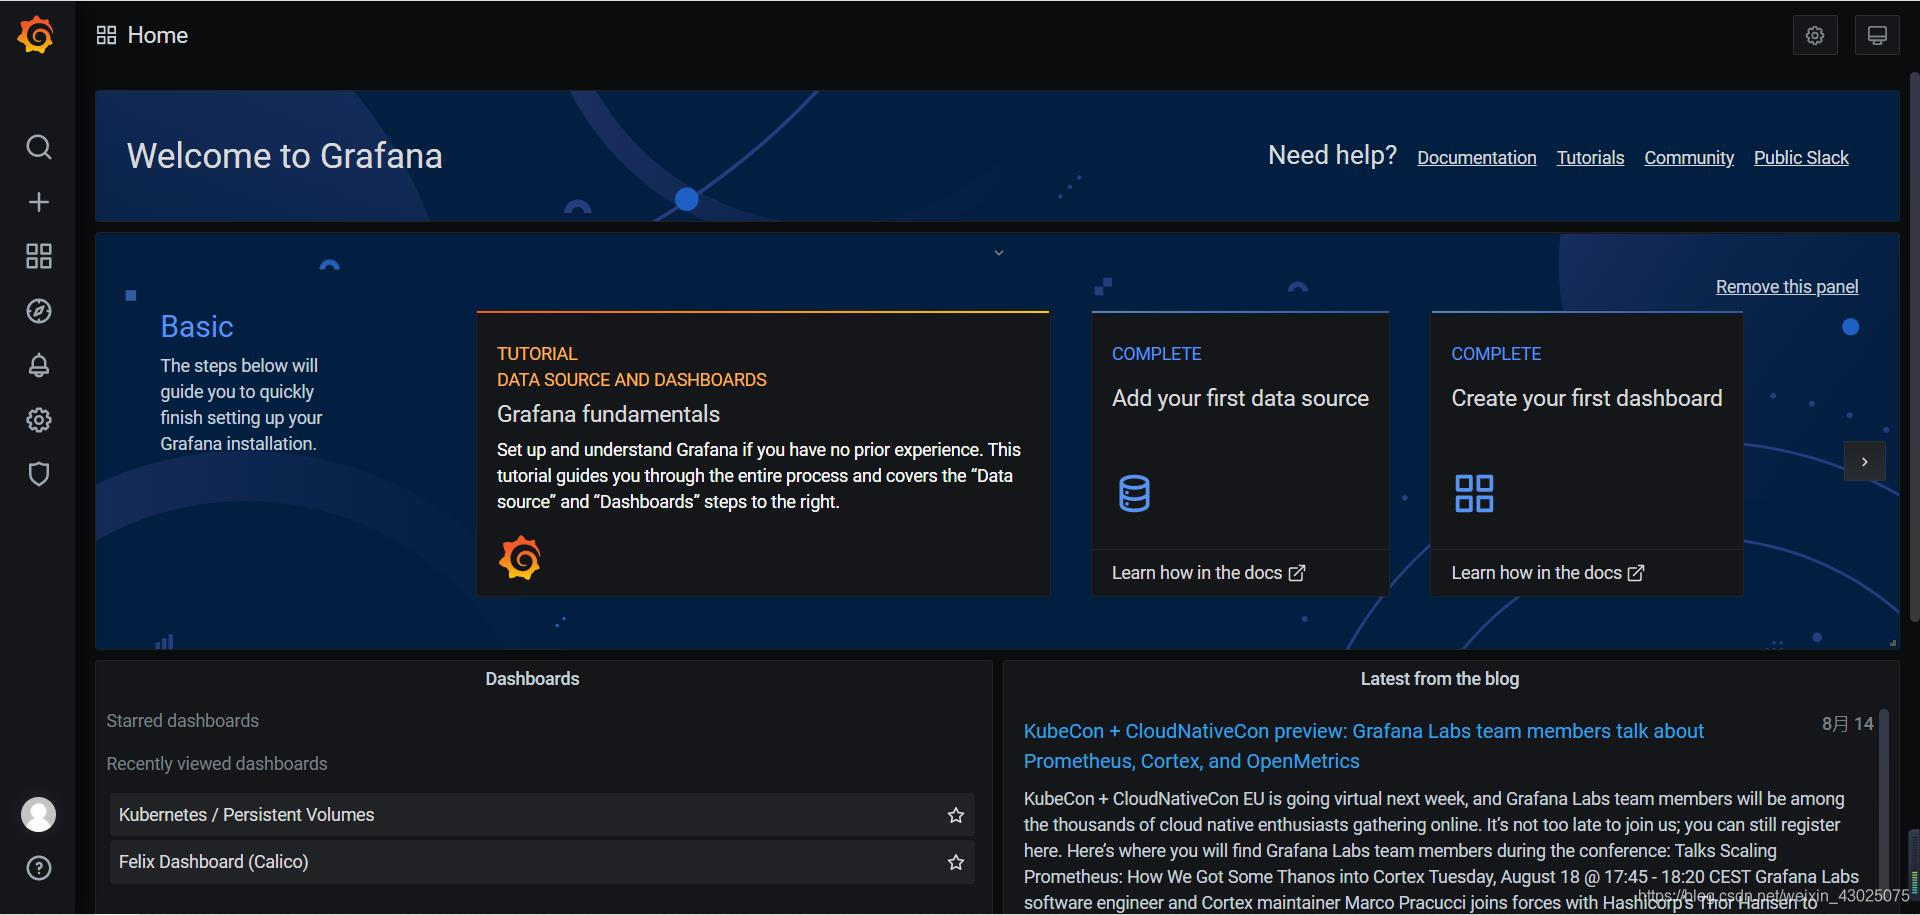Open the Alerting bell icon in sidebar
Screen dimensions: 1920x915
click(x=38, y=365)
